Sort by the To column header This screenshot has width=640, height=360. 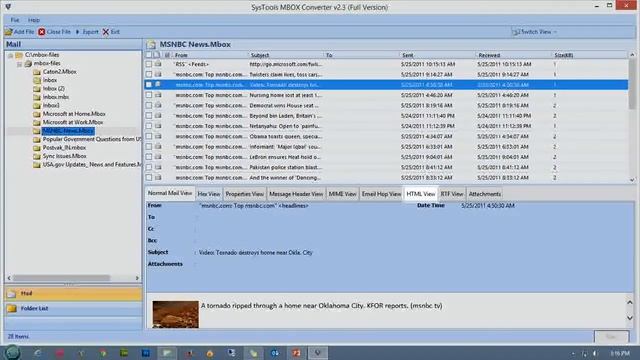click(x=362, y=55)
